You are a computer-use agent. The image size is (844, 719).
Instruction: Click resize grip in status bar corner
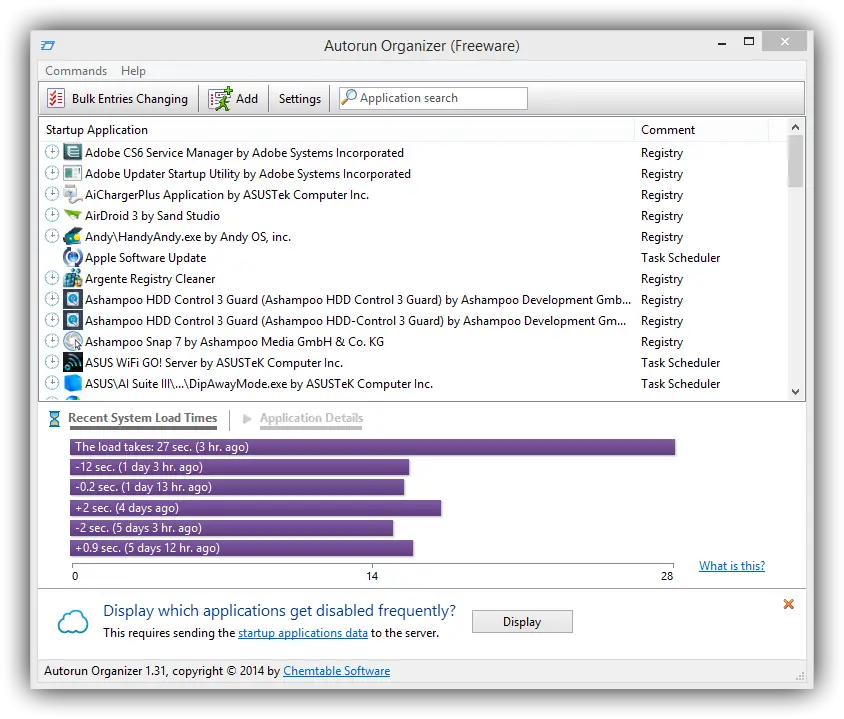[800, 676]
